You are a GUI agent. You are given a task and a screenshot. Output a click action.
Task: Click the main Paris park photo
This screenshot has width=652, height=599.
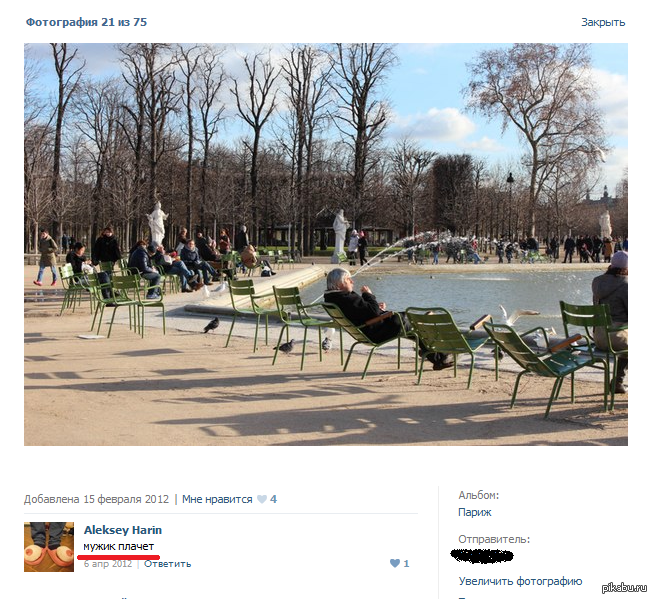(326, 244)
